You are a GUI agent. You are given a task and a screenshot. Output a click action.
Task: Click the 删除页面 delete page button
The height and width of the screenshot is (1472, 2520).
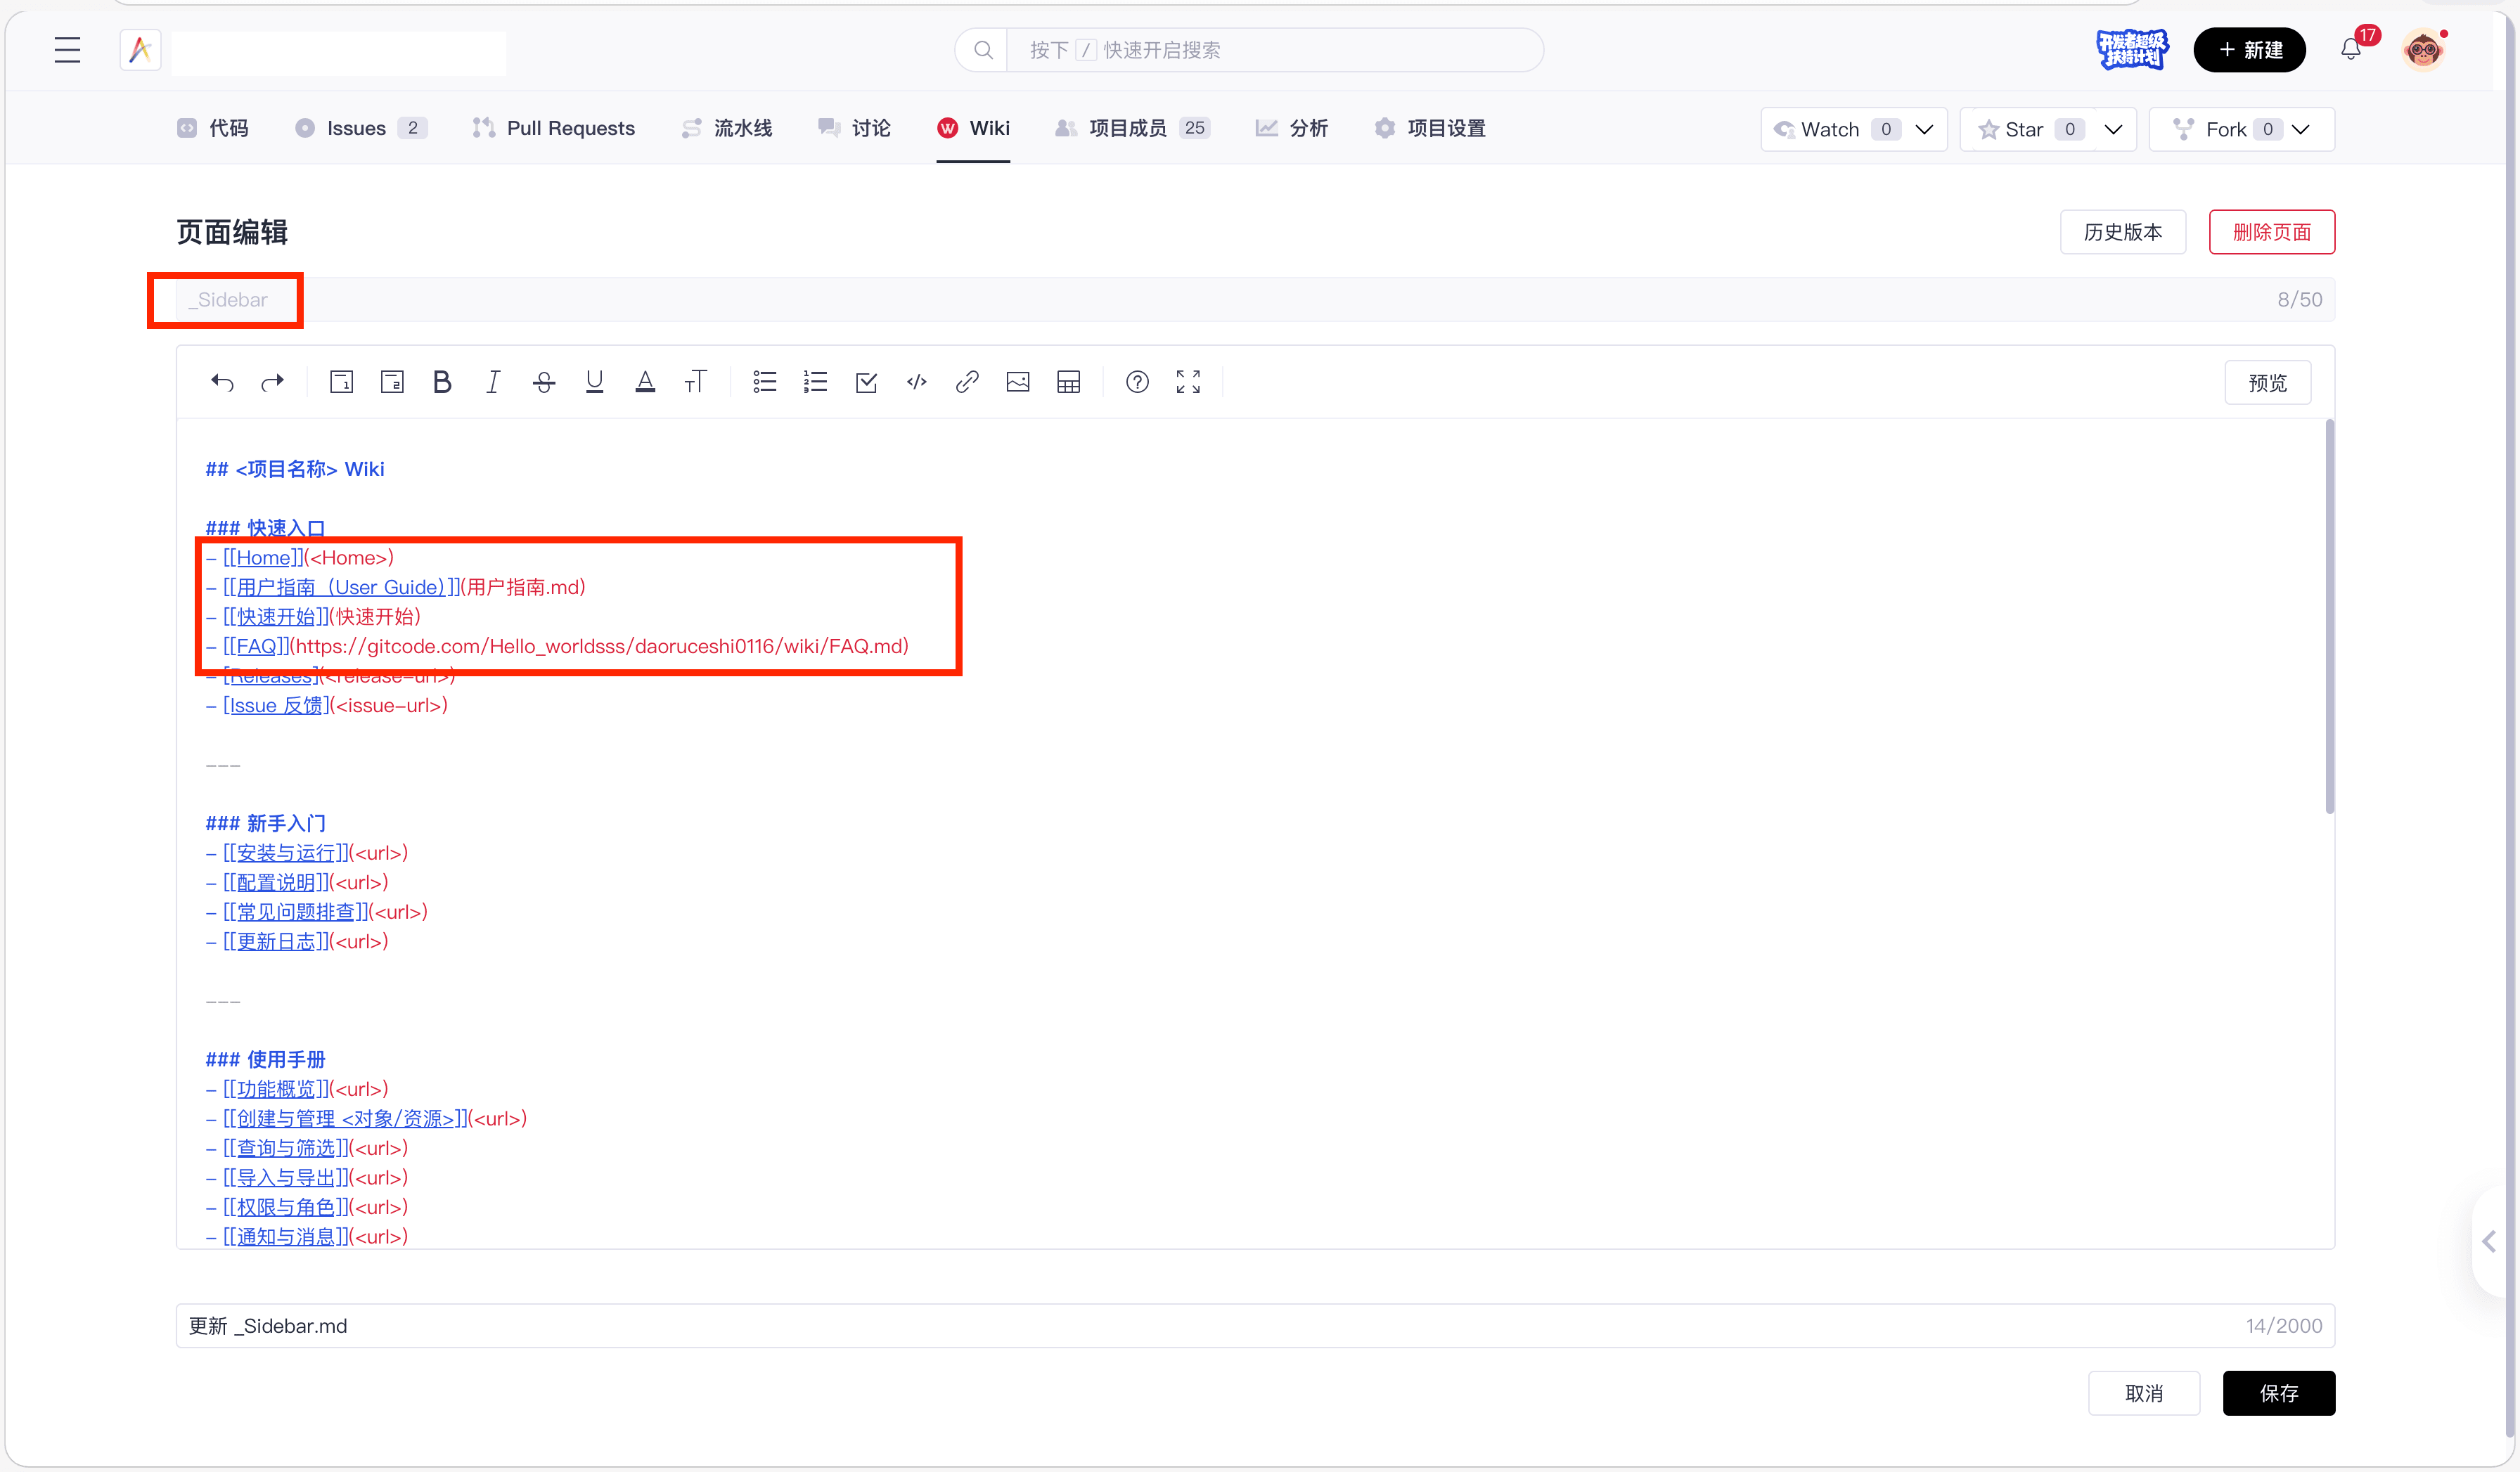pos(2272,232)
